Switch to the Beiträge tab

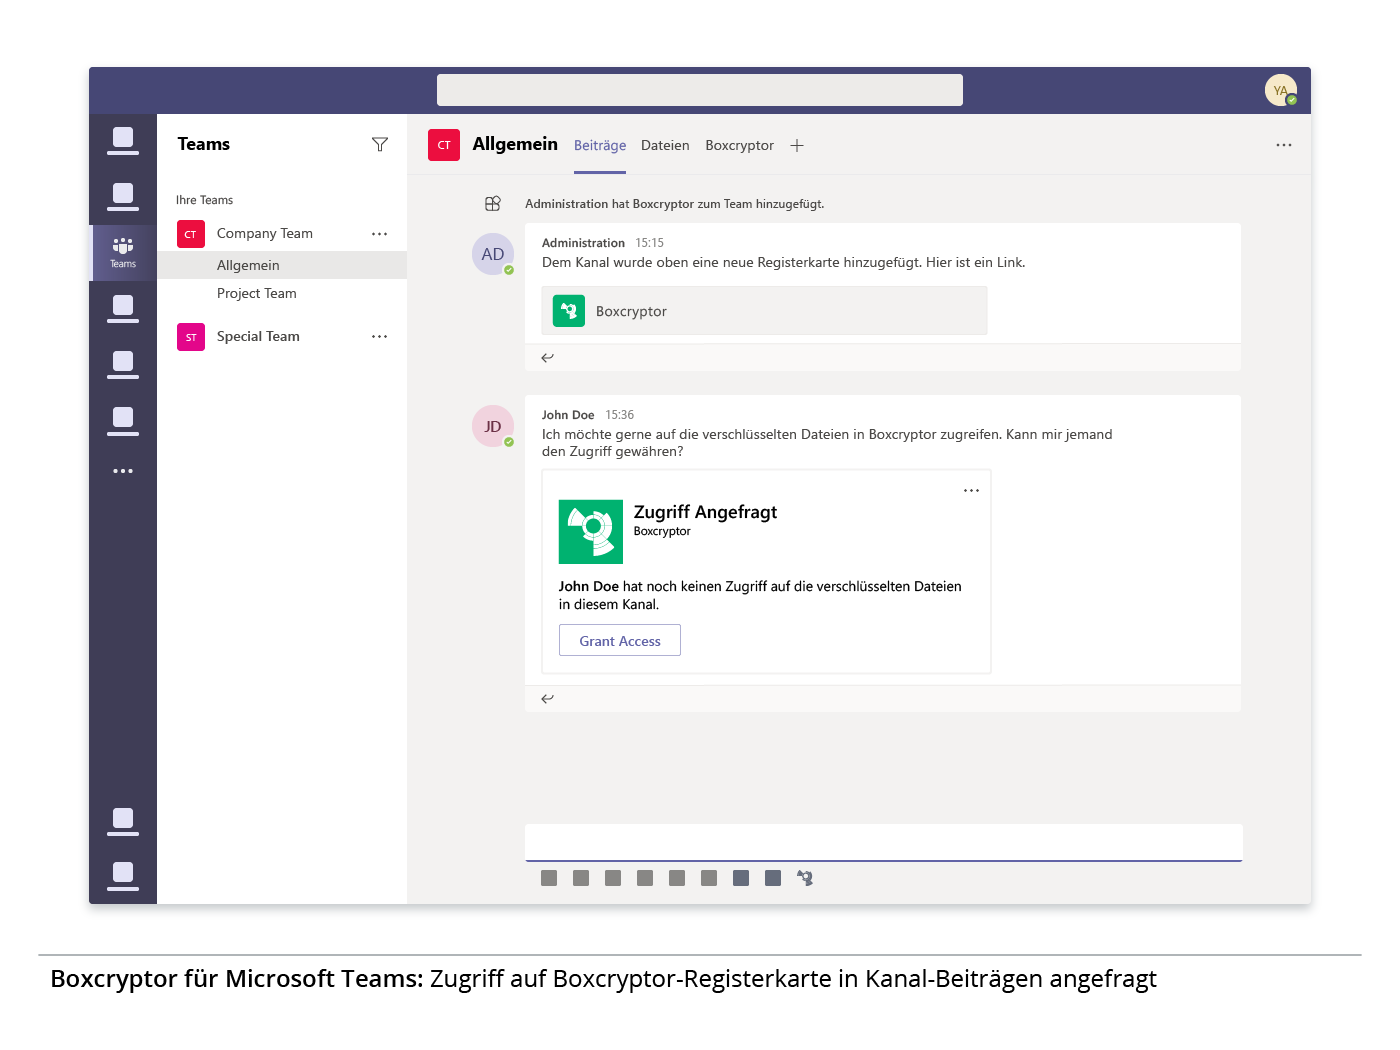point(600,146)
